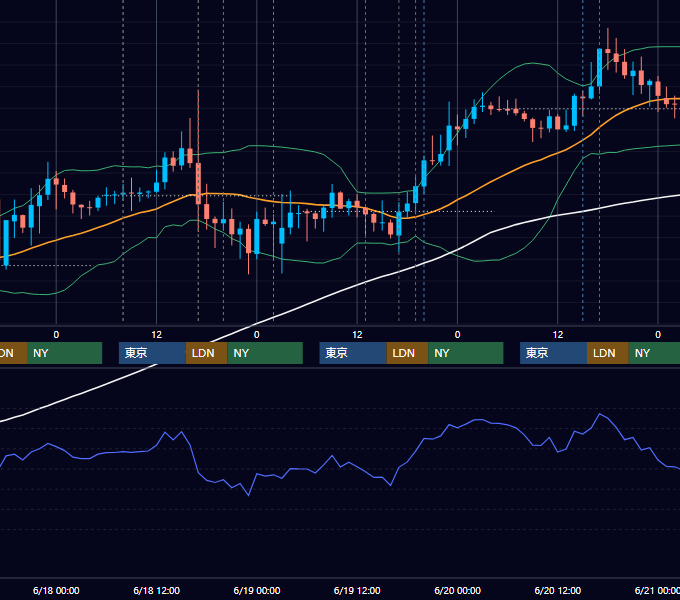Click the 6/18 12:00 date label
The width and height of the screenshot is (680, 600).
(156, 590)
